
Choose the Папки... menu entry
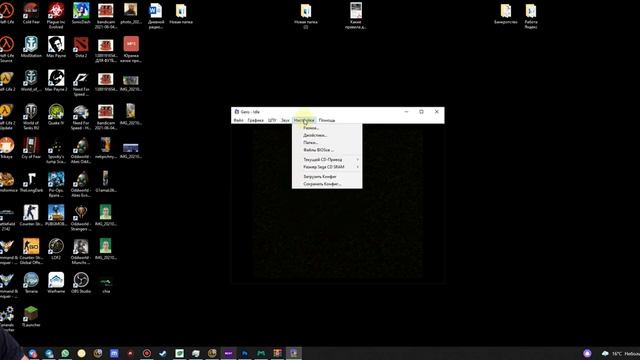[327, 142]
